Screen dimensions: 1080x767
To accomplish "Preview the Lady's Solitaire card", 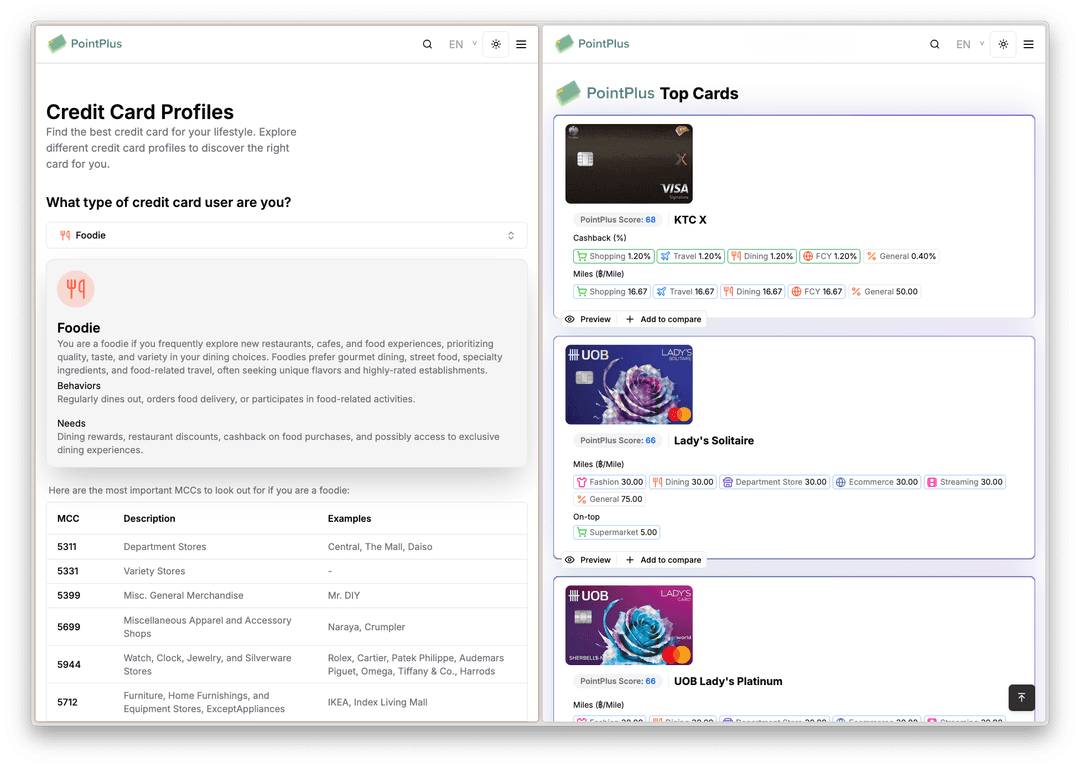I will [588, 560].
